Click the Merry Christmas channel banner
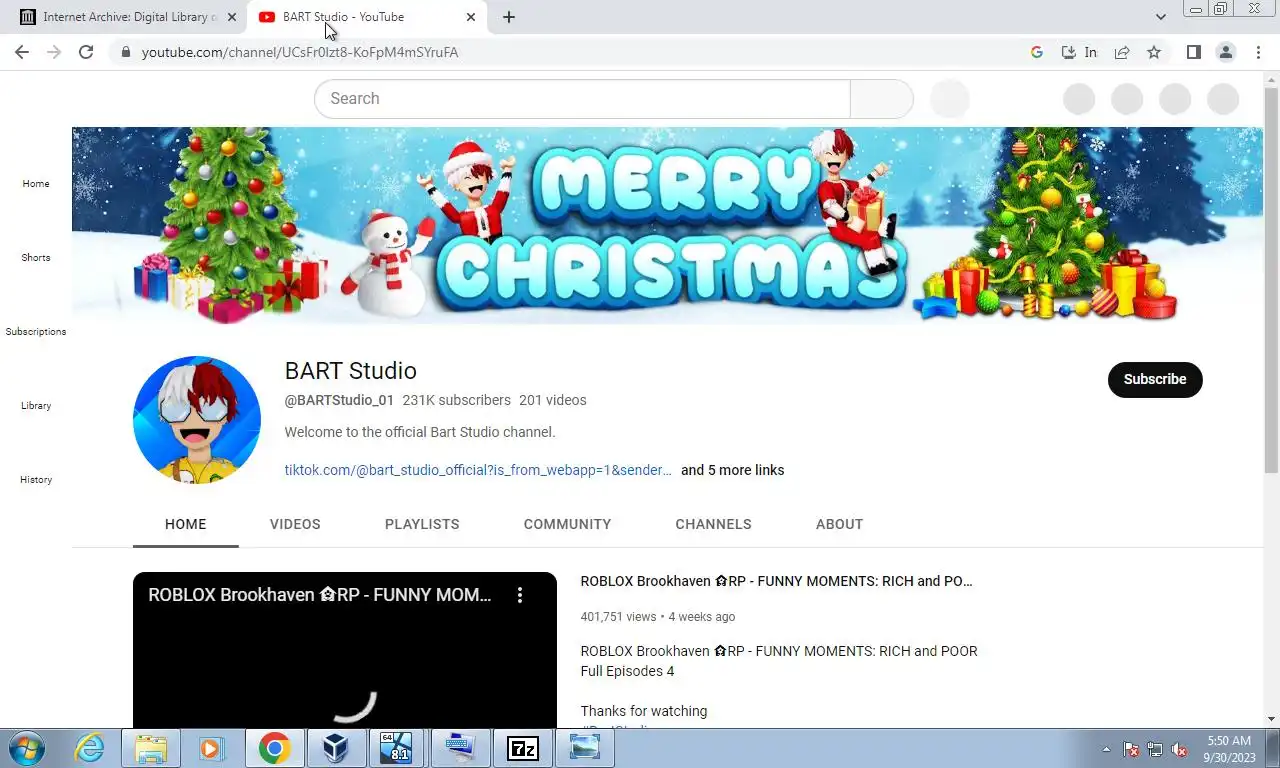The height and width of the screenshot is (768, 1280). click(667, 225)
